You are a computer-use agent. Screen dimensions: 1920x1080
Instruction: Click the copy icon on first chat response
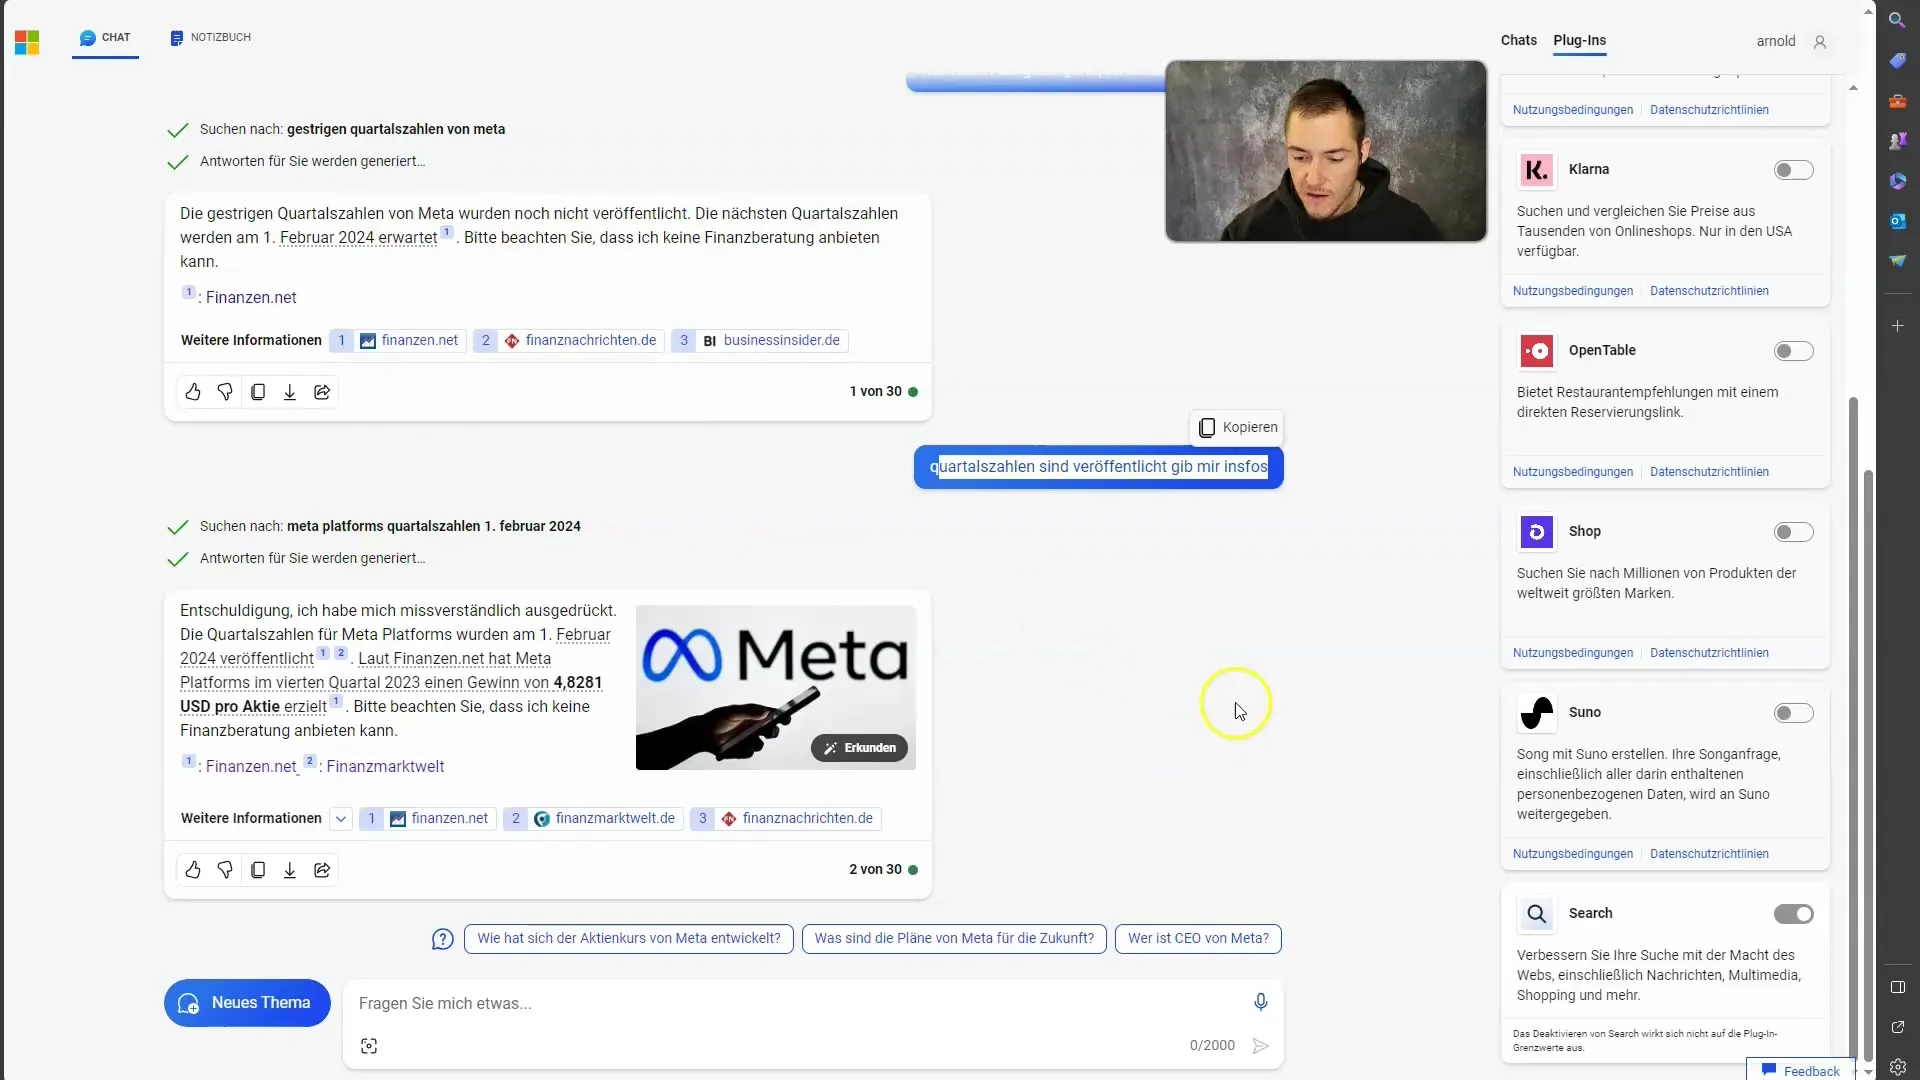[x=258, y=392]
